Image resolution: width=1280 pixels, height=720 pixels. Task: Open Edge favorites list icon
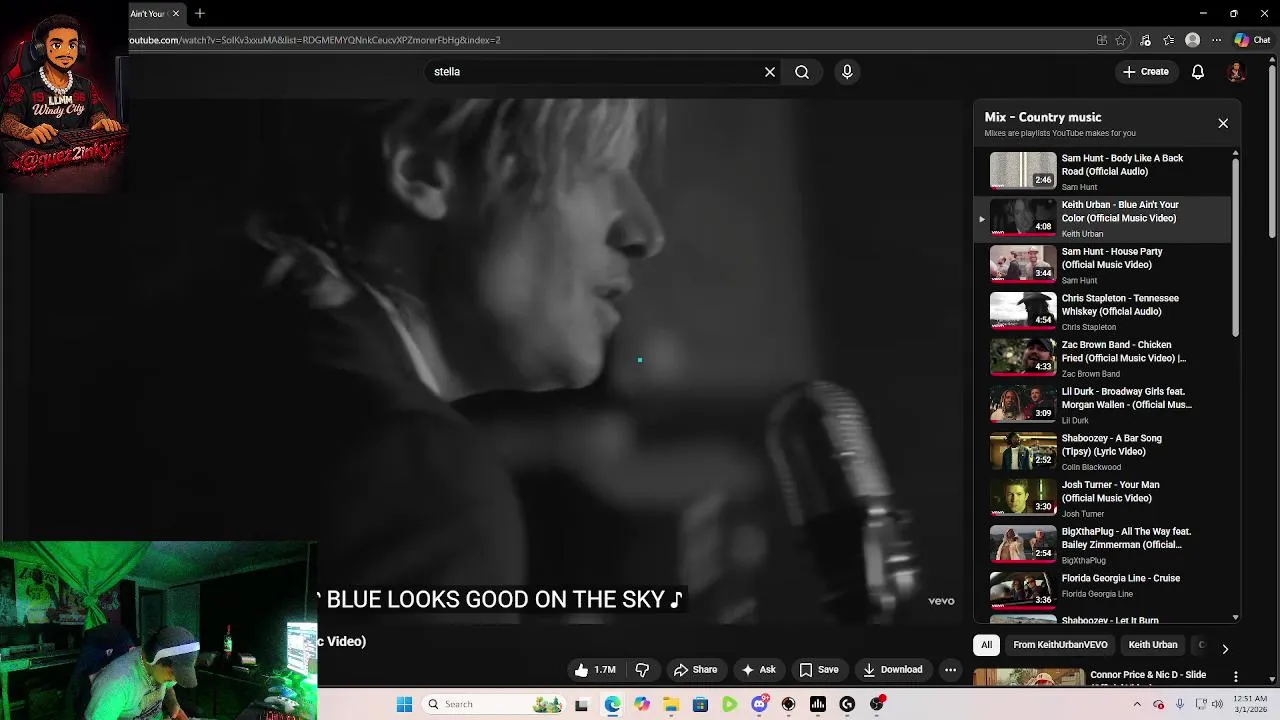pyautogui.click(x=1168, y=40)
